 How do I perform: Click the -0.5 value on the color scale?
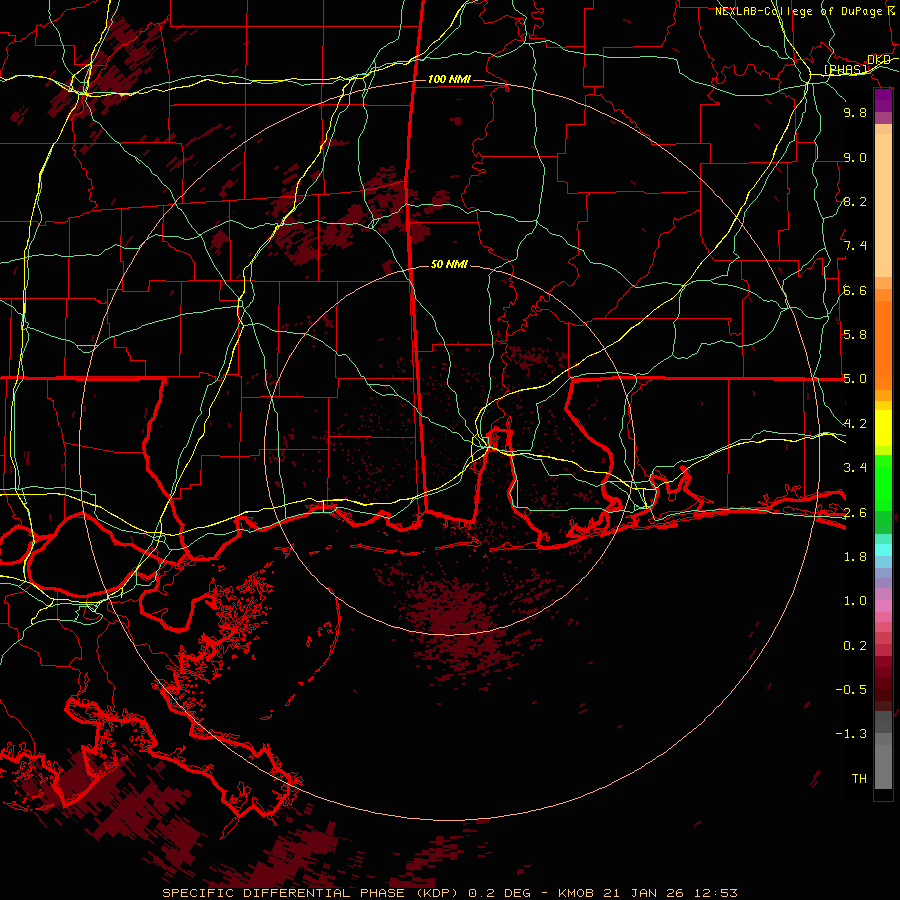coord(851,690)
